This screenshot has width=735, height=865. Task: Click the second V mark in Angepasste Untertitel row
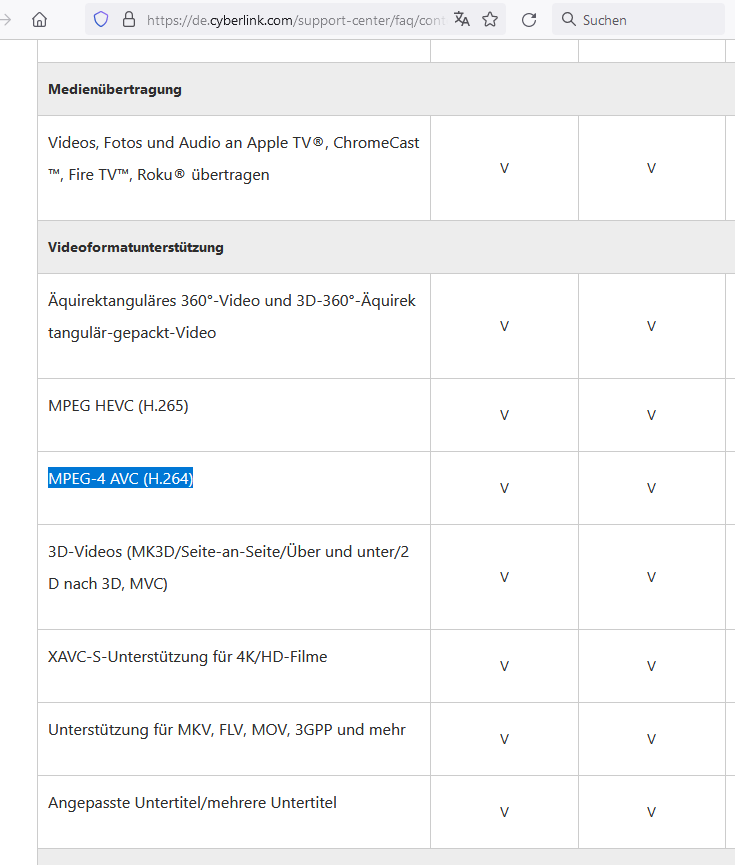[x=651, y=812]
